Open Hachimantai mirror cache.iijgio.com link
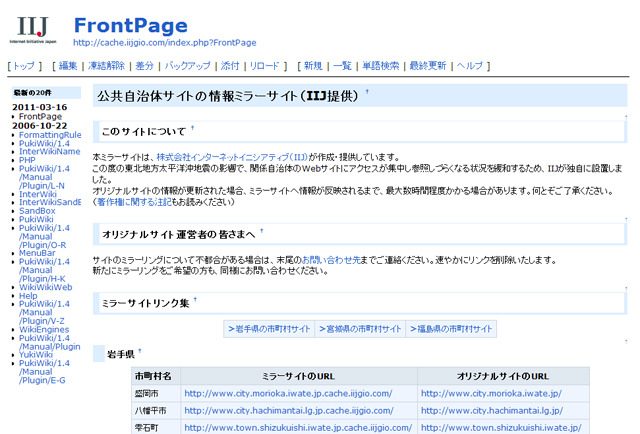The height and width of the screenshot is (434, 640). 289,411
